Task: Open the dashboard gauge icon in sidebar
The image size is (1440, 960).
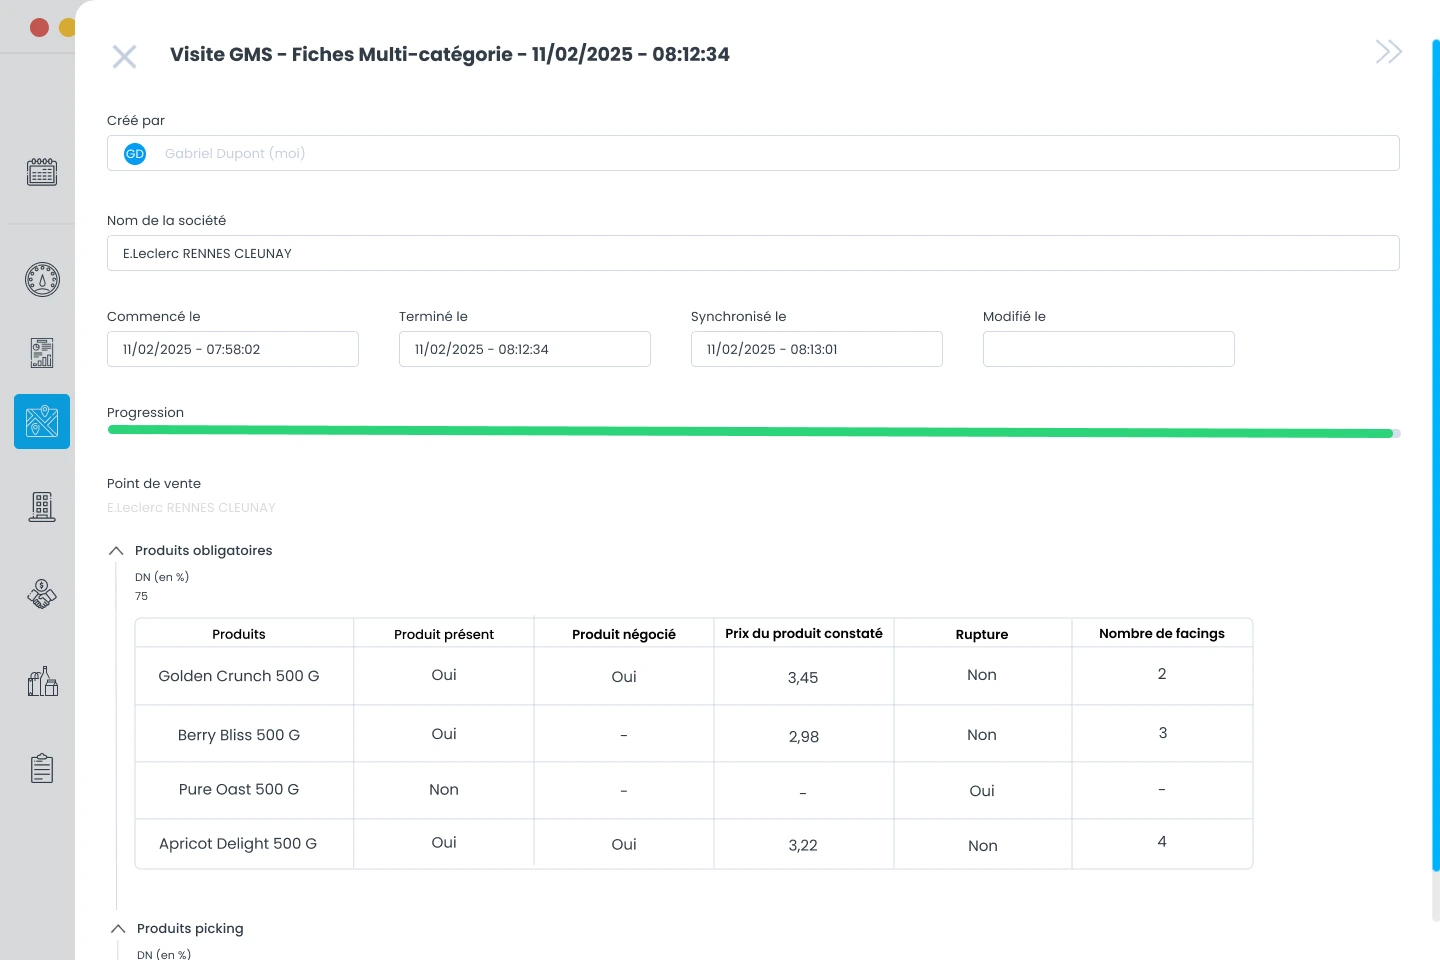Action: pyautogui.click(x=42, y=279)
